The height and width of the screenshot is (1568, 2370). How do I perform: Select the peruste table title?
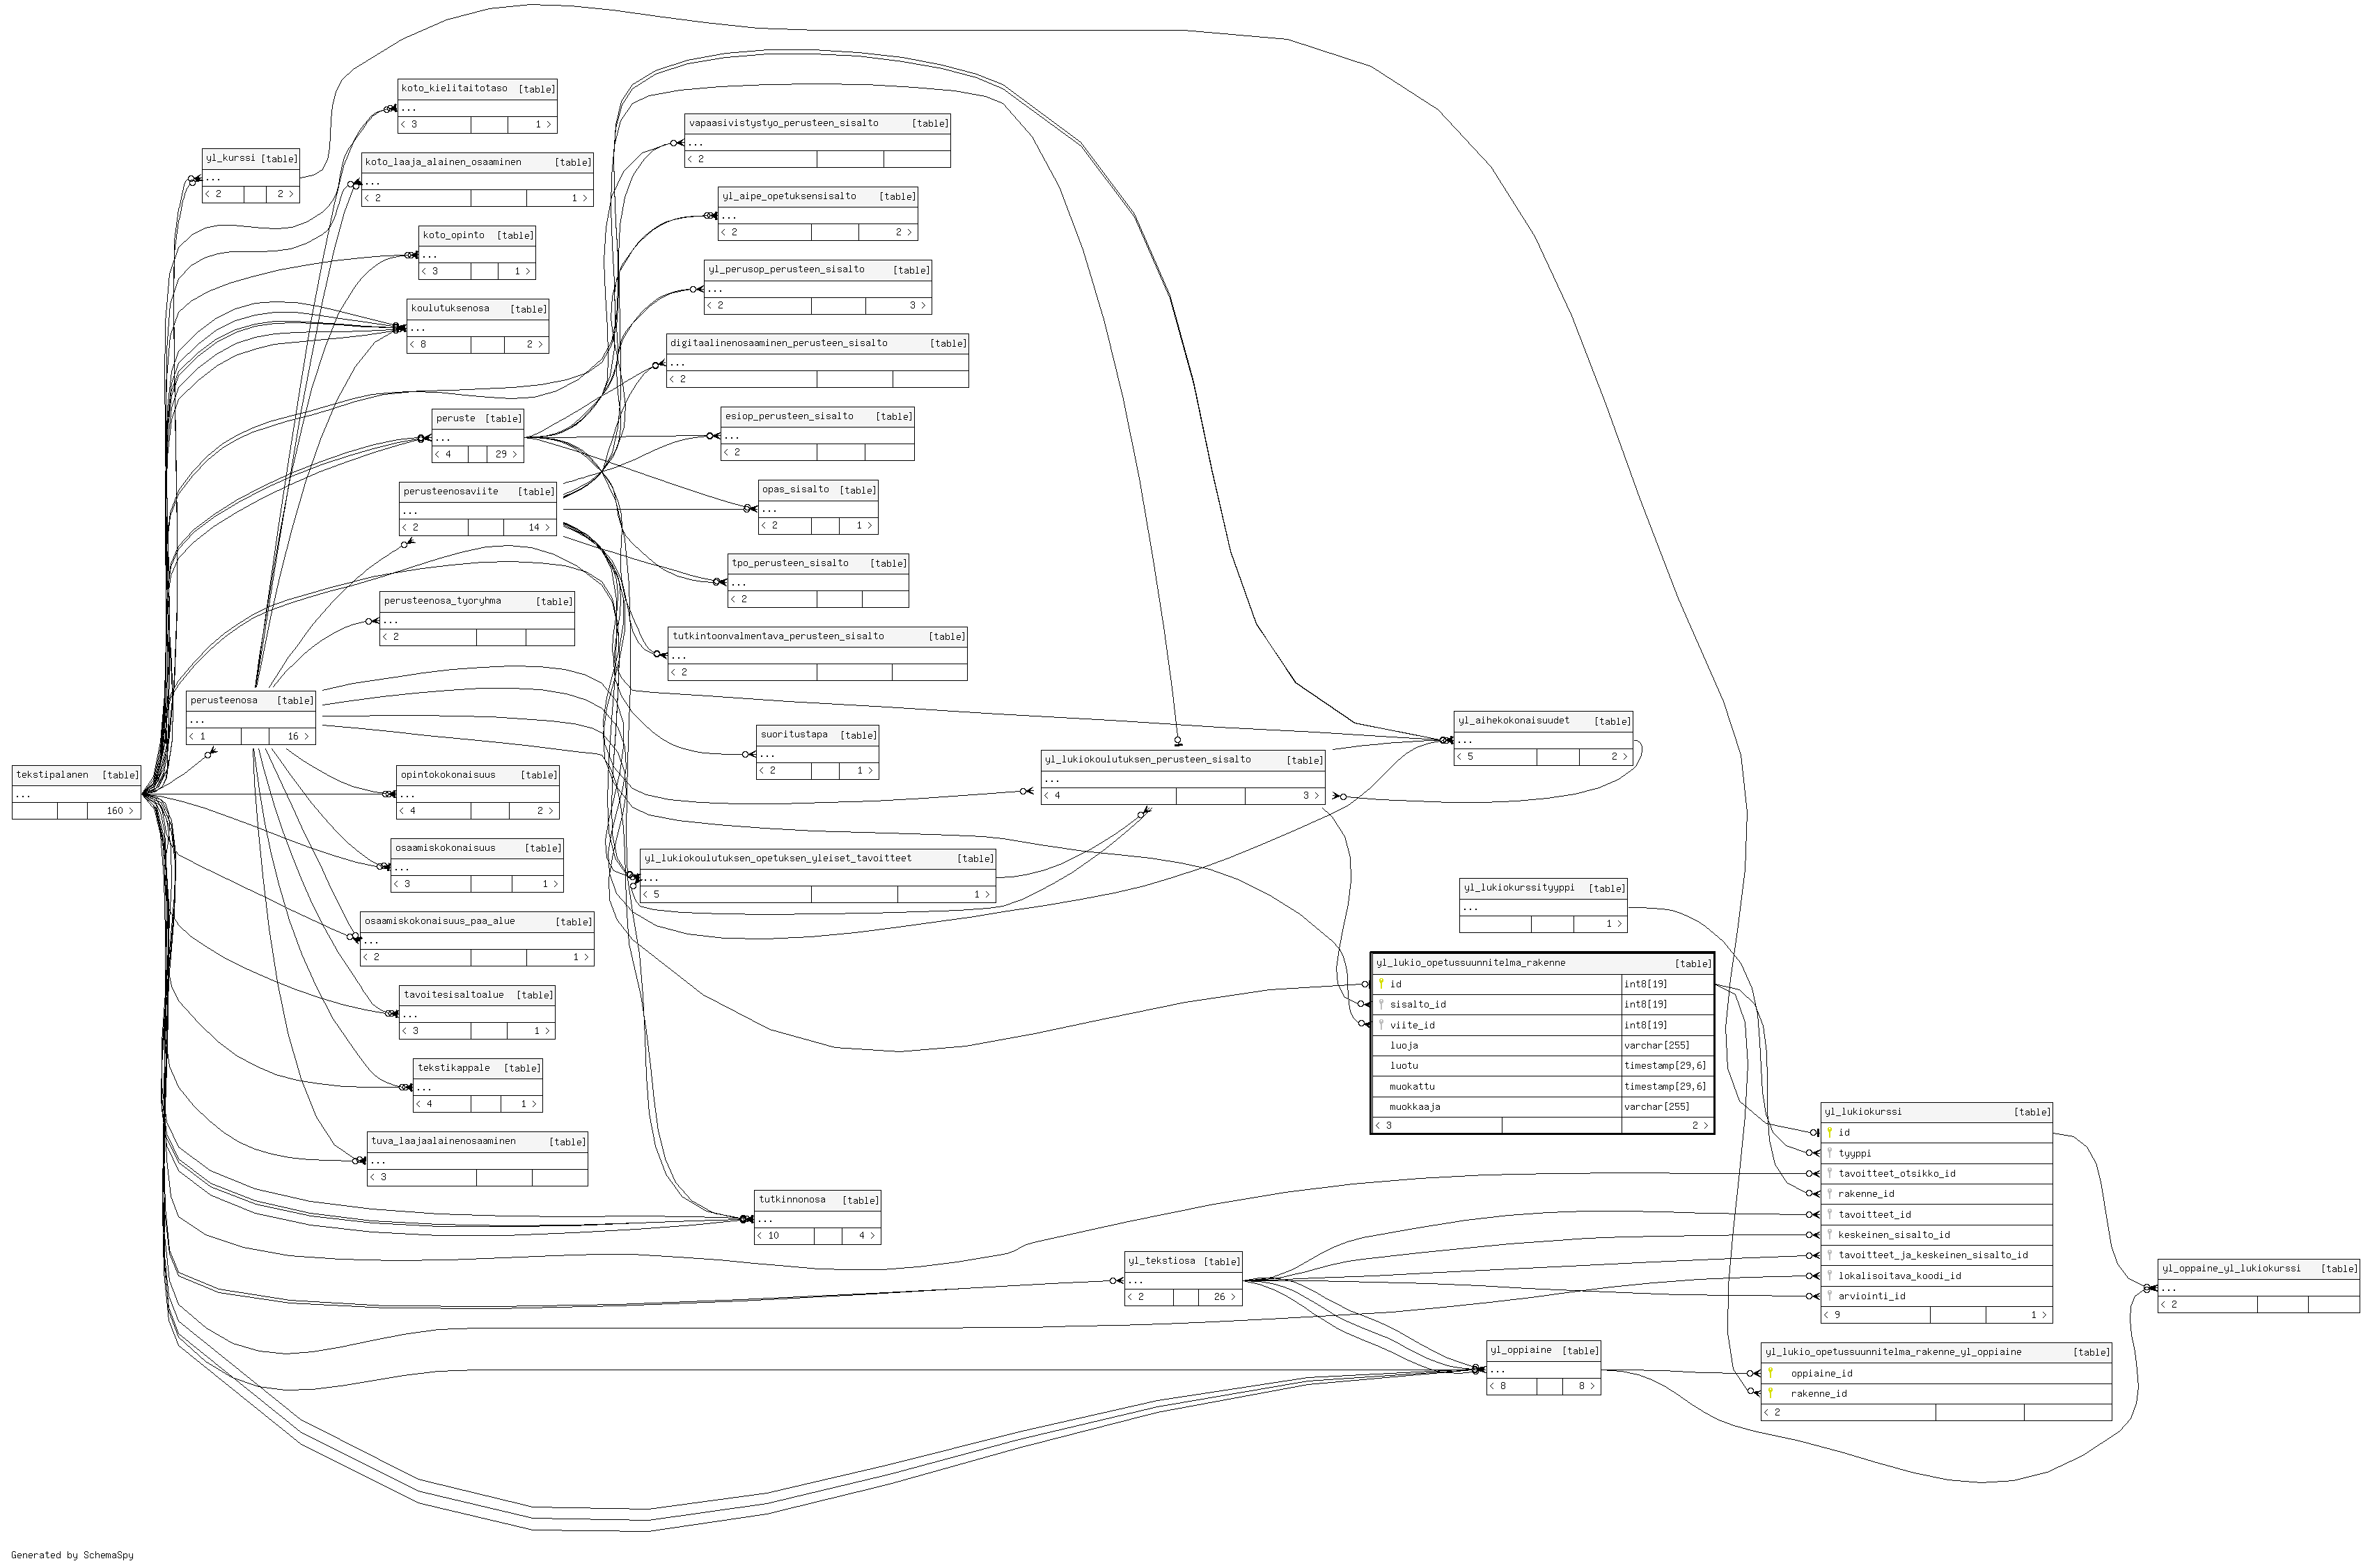pos(455,419)
